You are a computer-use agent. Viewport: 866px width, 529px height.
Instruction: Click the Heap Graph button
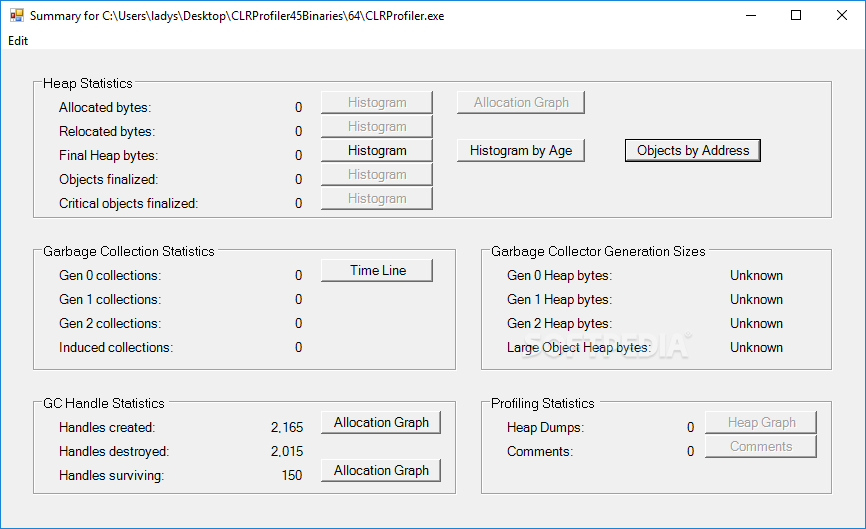tap(761, 422)
